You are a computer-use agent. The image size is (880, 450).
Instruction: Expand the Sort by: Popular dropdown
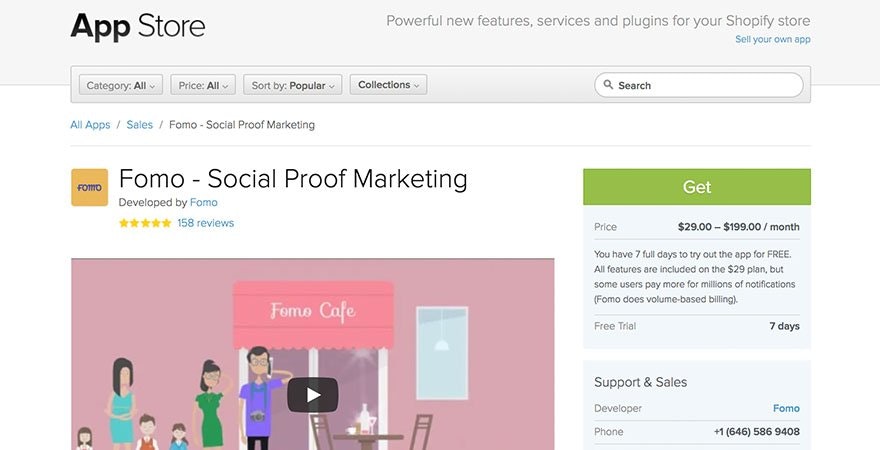click(x=293, y=86)
